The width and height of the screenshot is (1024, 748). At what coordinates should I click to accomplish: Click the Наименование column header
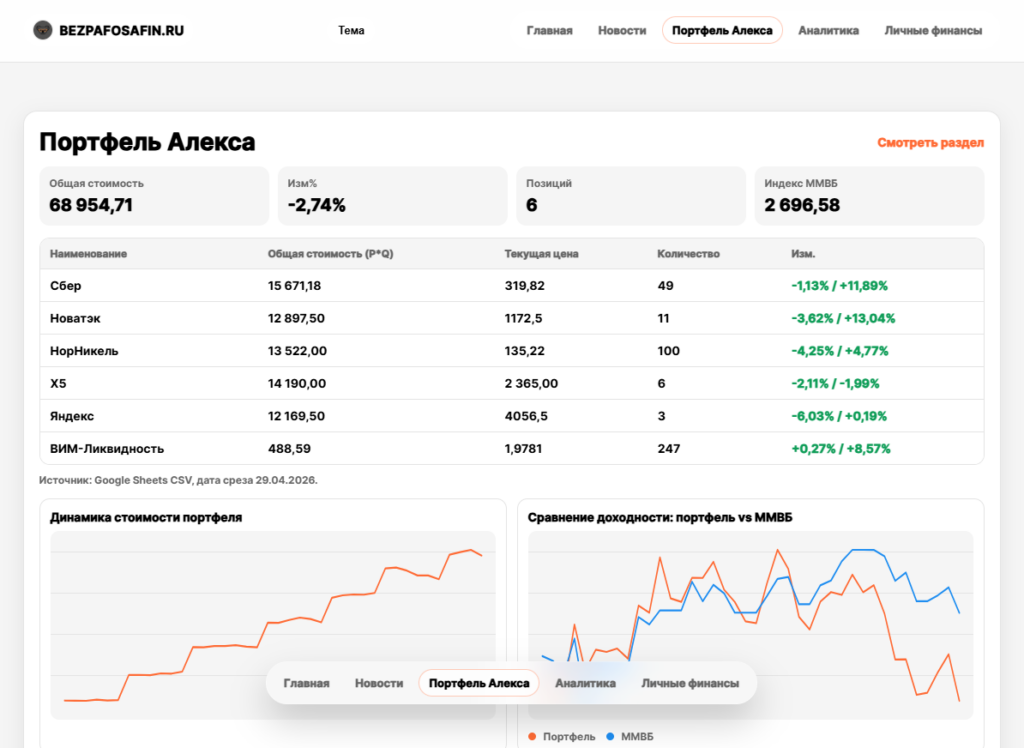pos(88,253)
